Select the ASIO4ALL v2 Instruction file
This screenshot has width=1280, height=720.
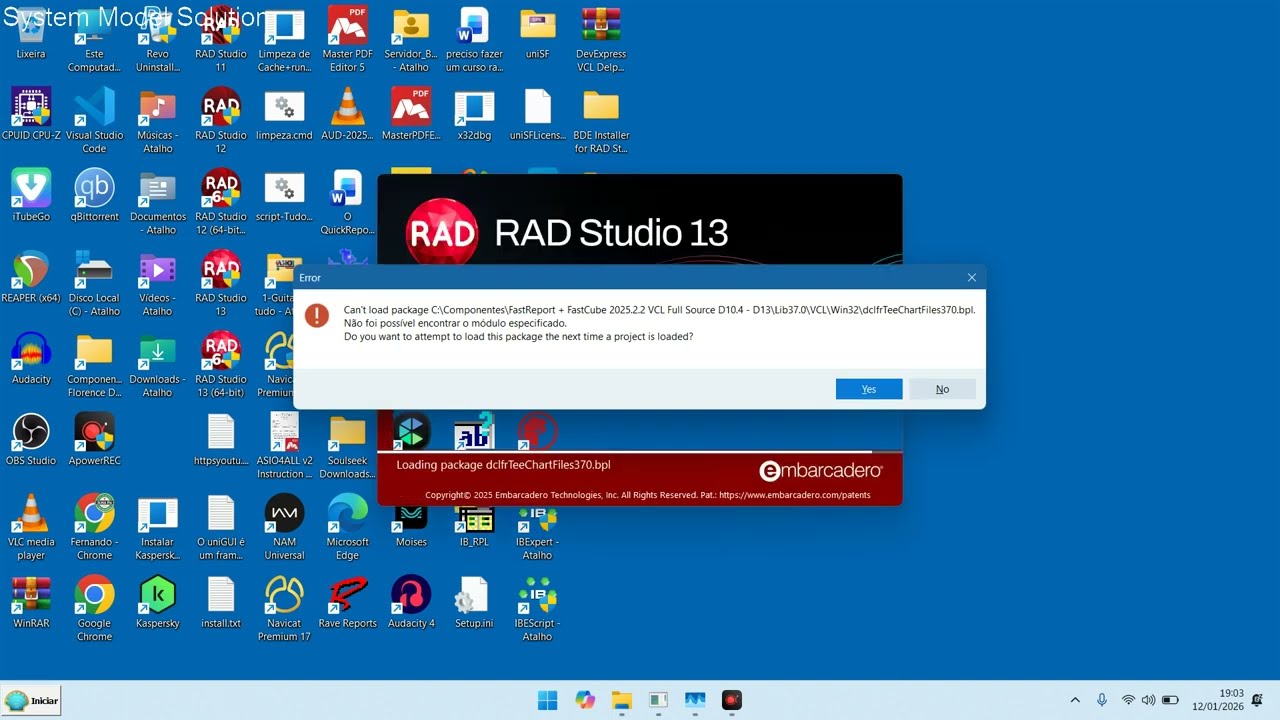[284, 446]
